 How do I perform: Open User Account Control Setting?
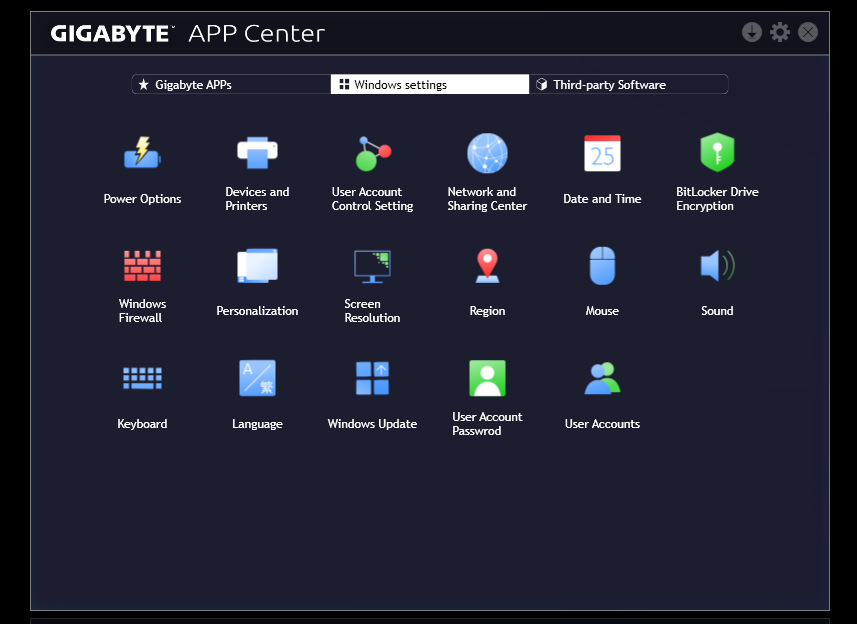(372, 155)
